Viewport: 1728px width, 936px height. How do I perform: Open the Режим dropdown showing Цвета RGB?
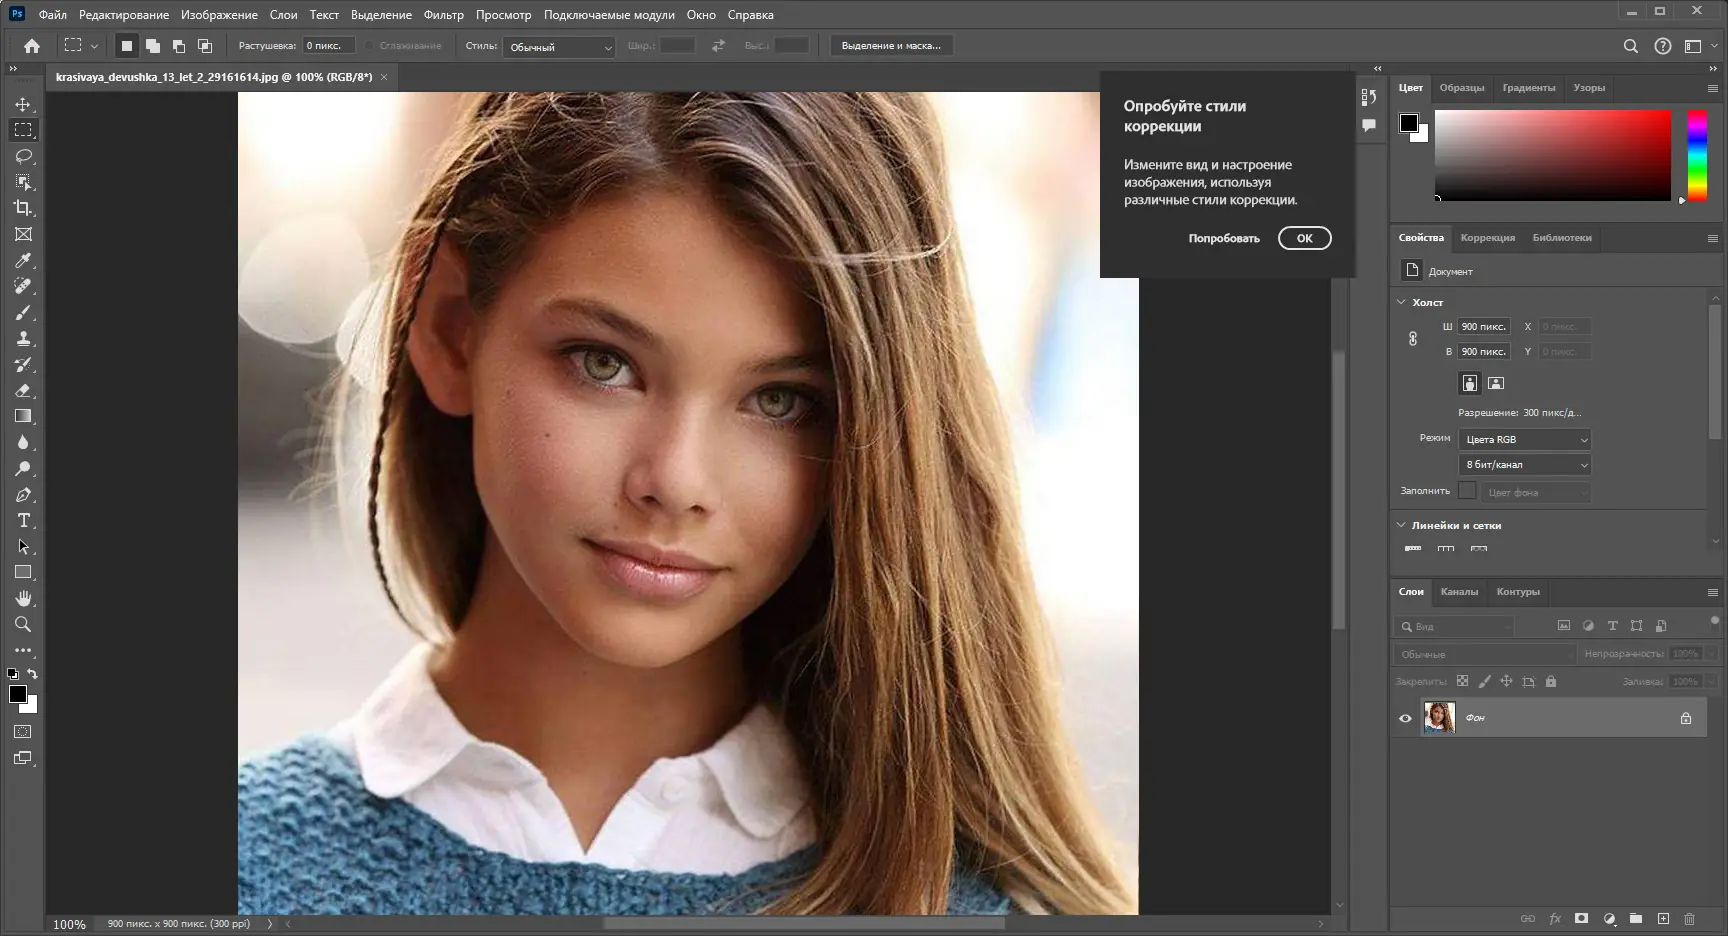(1524, 440)
